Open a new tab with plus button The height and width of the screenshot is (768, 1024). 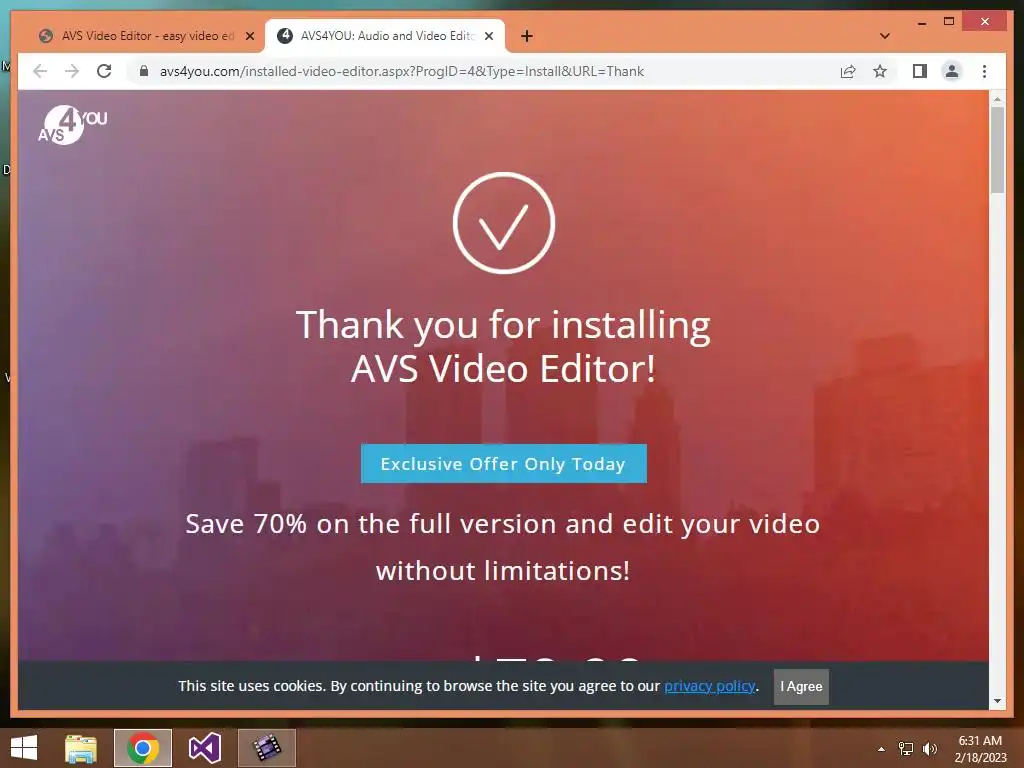click(x=527, y=36)
